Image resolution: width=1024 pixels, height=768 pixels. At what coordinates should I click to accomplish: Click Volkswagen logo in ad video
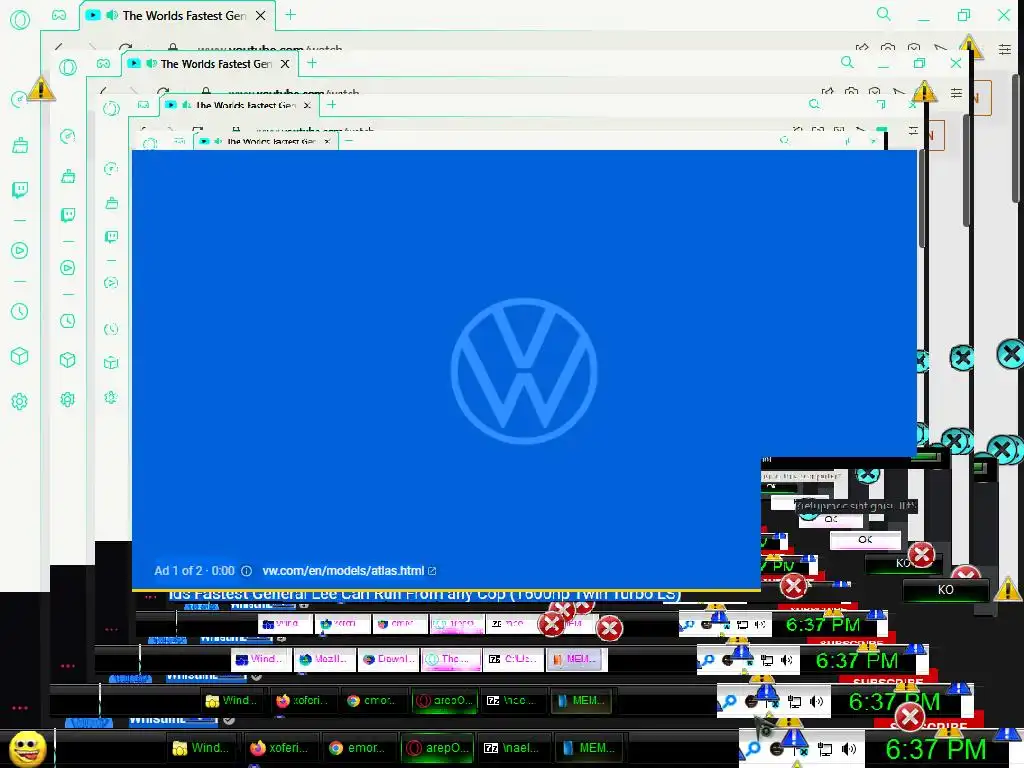coord(524,371)
